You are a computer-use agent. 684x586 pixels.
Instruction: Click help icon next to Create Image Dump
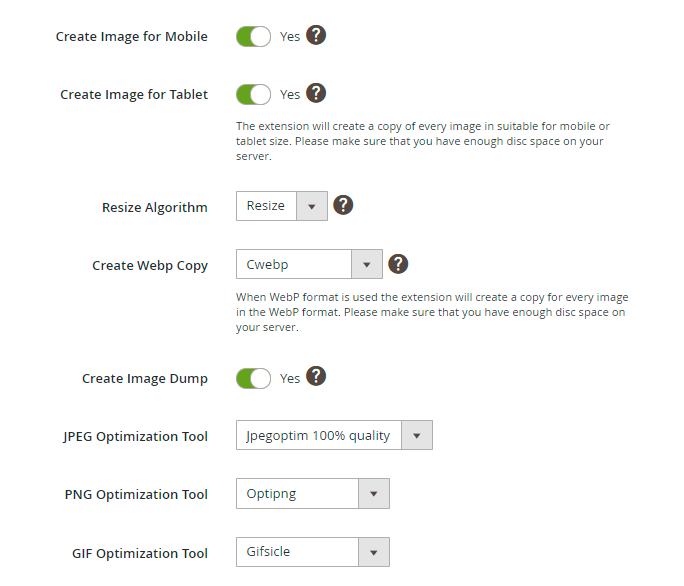[x=316, y=377]
